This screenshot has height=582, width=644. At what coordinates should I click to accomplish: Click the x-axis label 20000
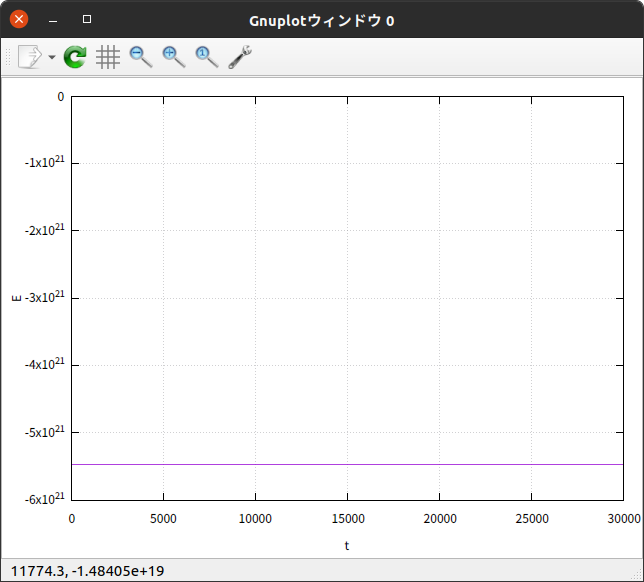[440, 519]
